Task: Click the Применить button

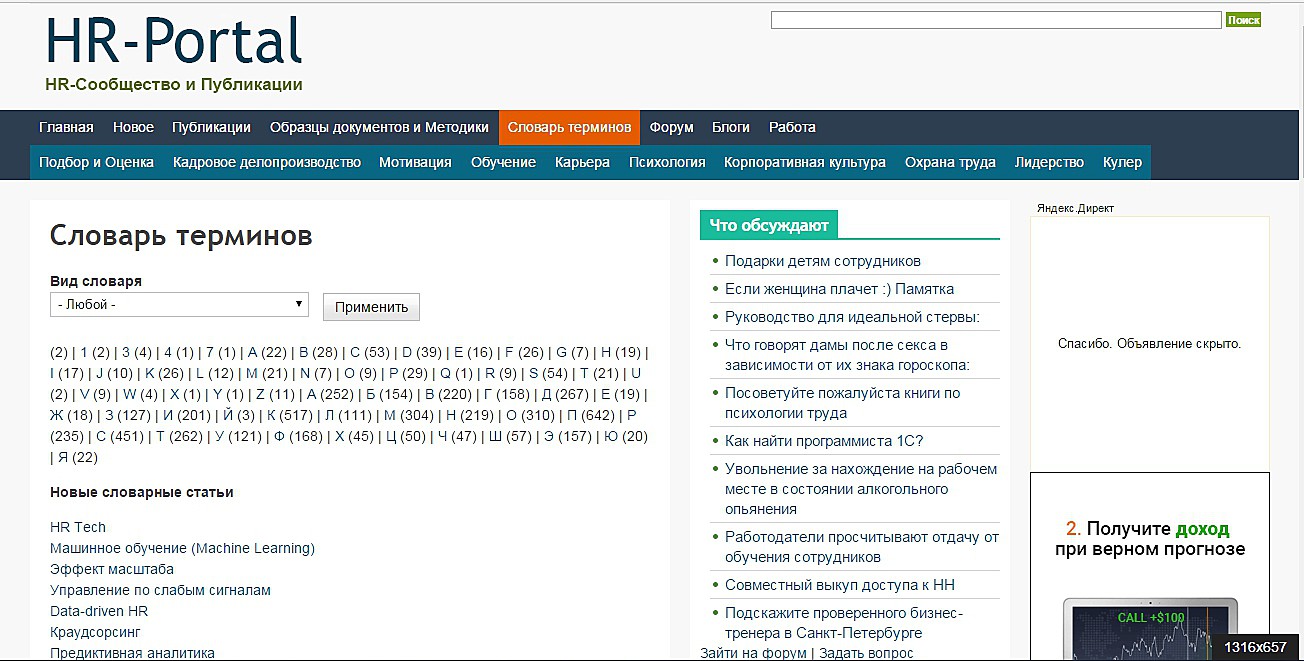Action: [x=371, y=307]
